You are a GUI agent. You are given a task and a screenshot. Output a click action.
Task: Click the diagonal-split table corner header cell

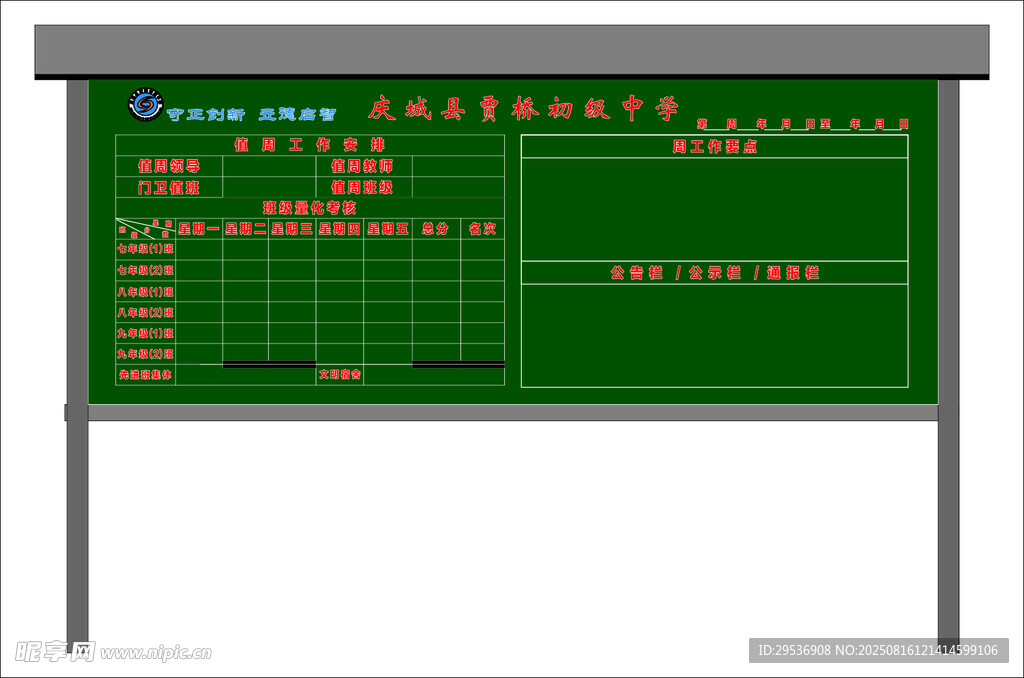145,228
